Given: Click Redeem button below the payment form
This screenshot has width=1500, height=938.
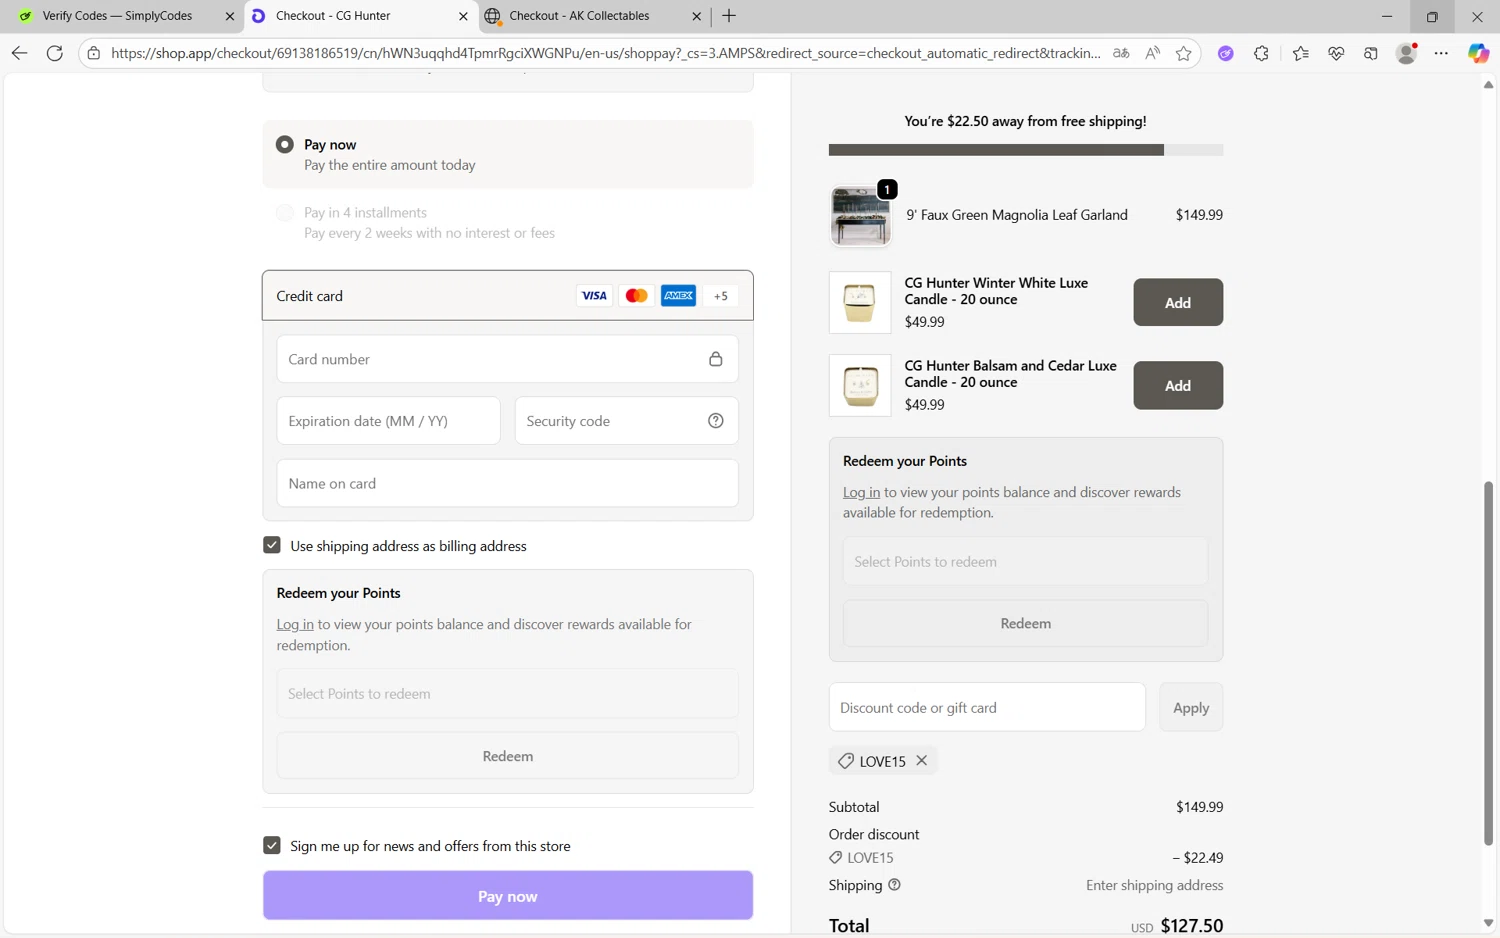Looking at the screenshot, I should (508, 757).
